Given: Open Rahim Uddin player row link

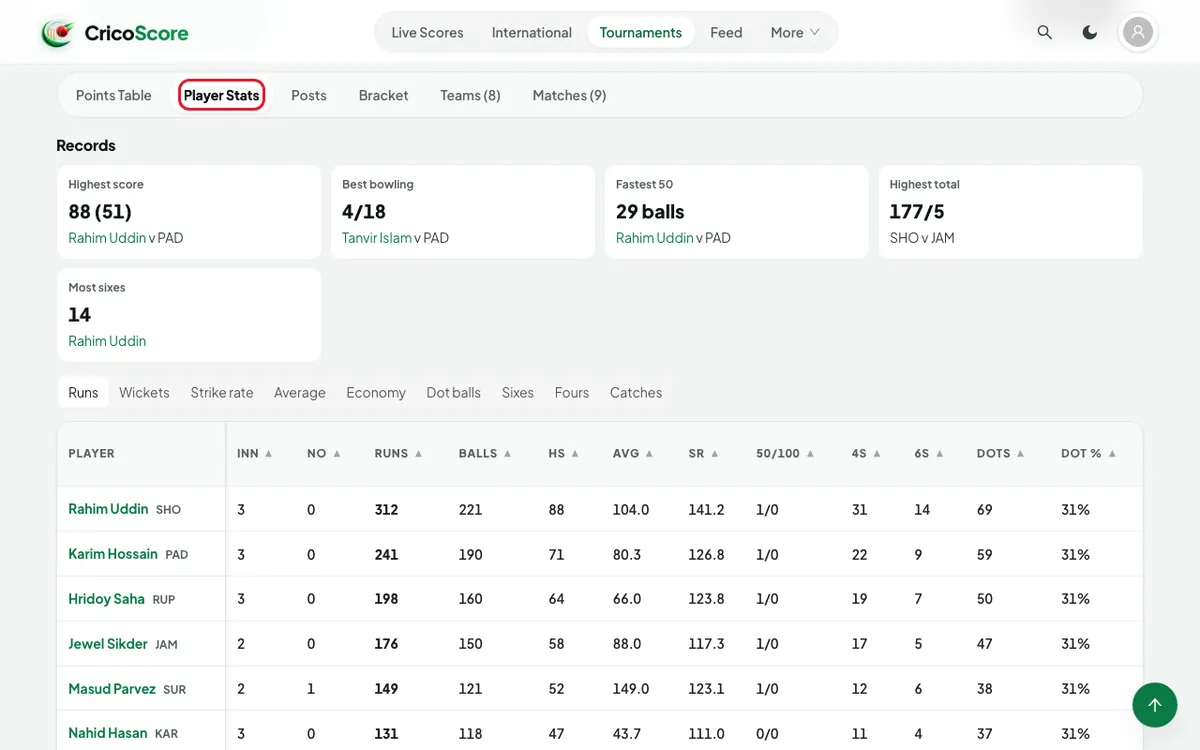Looking at the screenshot, I should [108, 509].
